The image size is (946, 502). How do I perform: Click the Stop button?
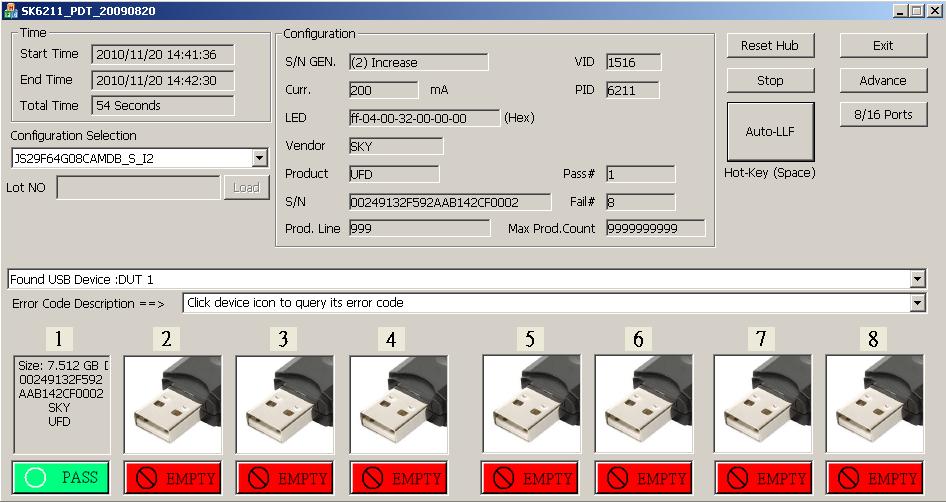tap(770, 81)
